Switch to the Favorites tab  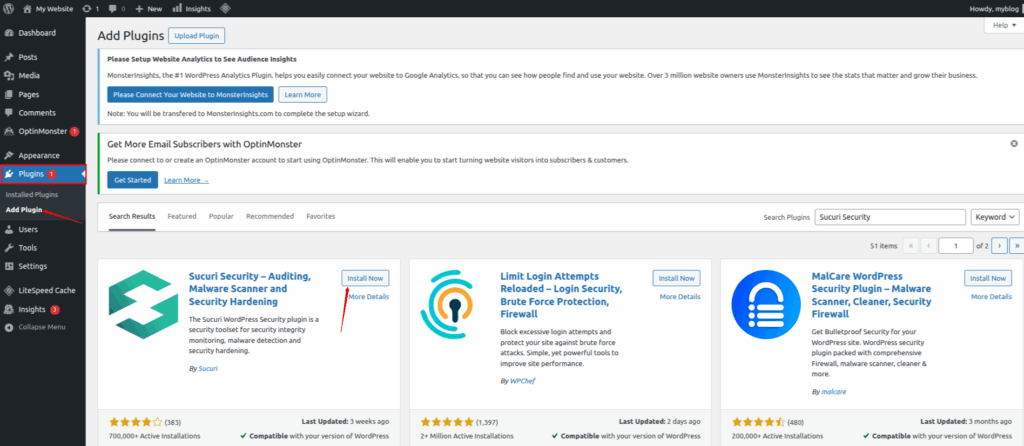321,216
